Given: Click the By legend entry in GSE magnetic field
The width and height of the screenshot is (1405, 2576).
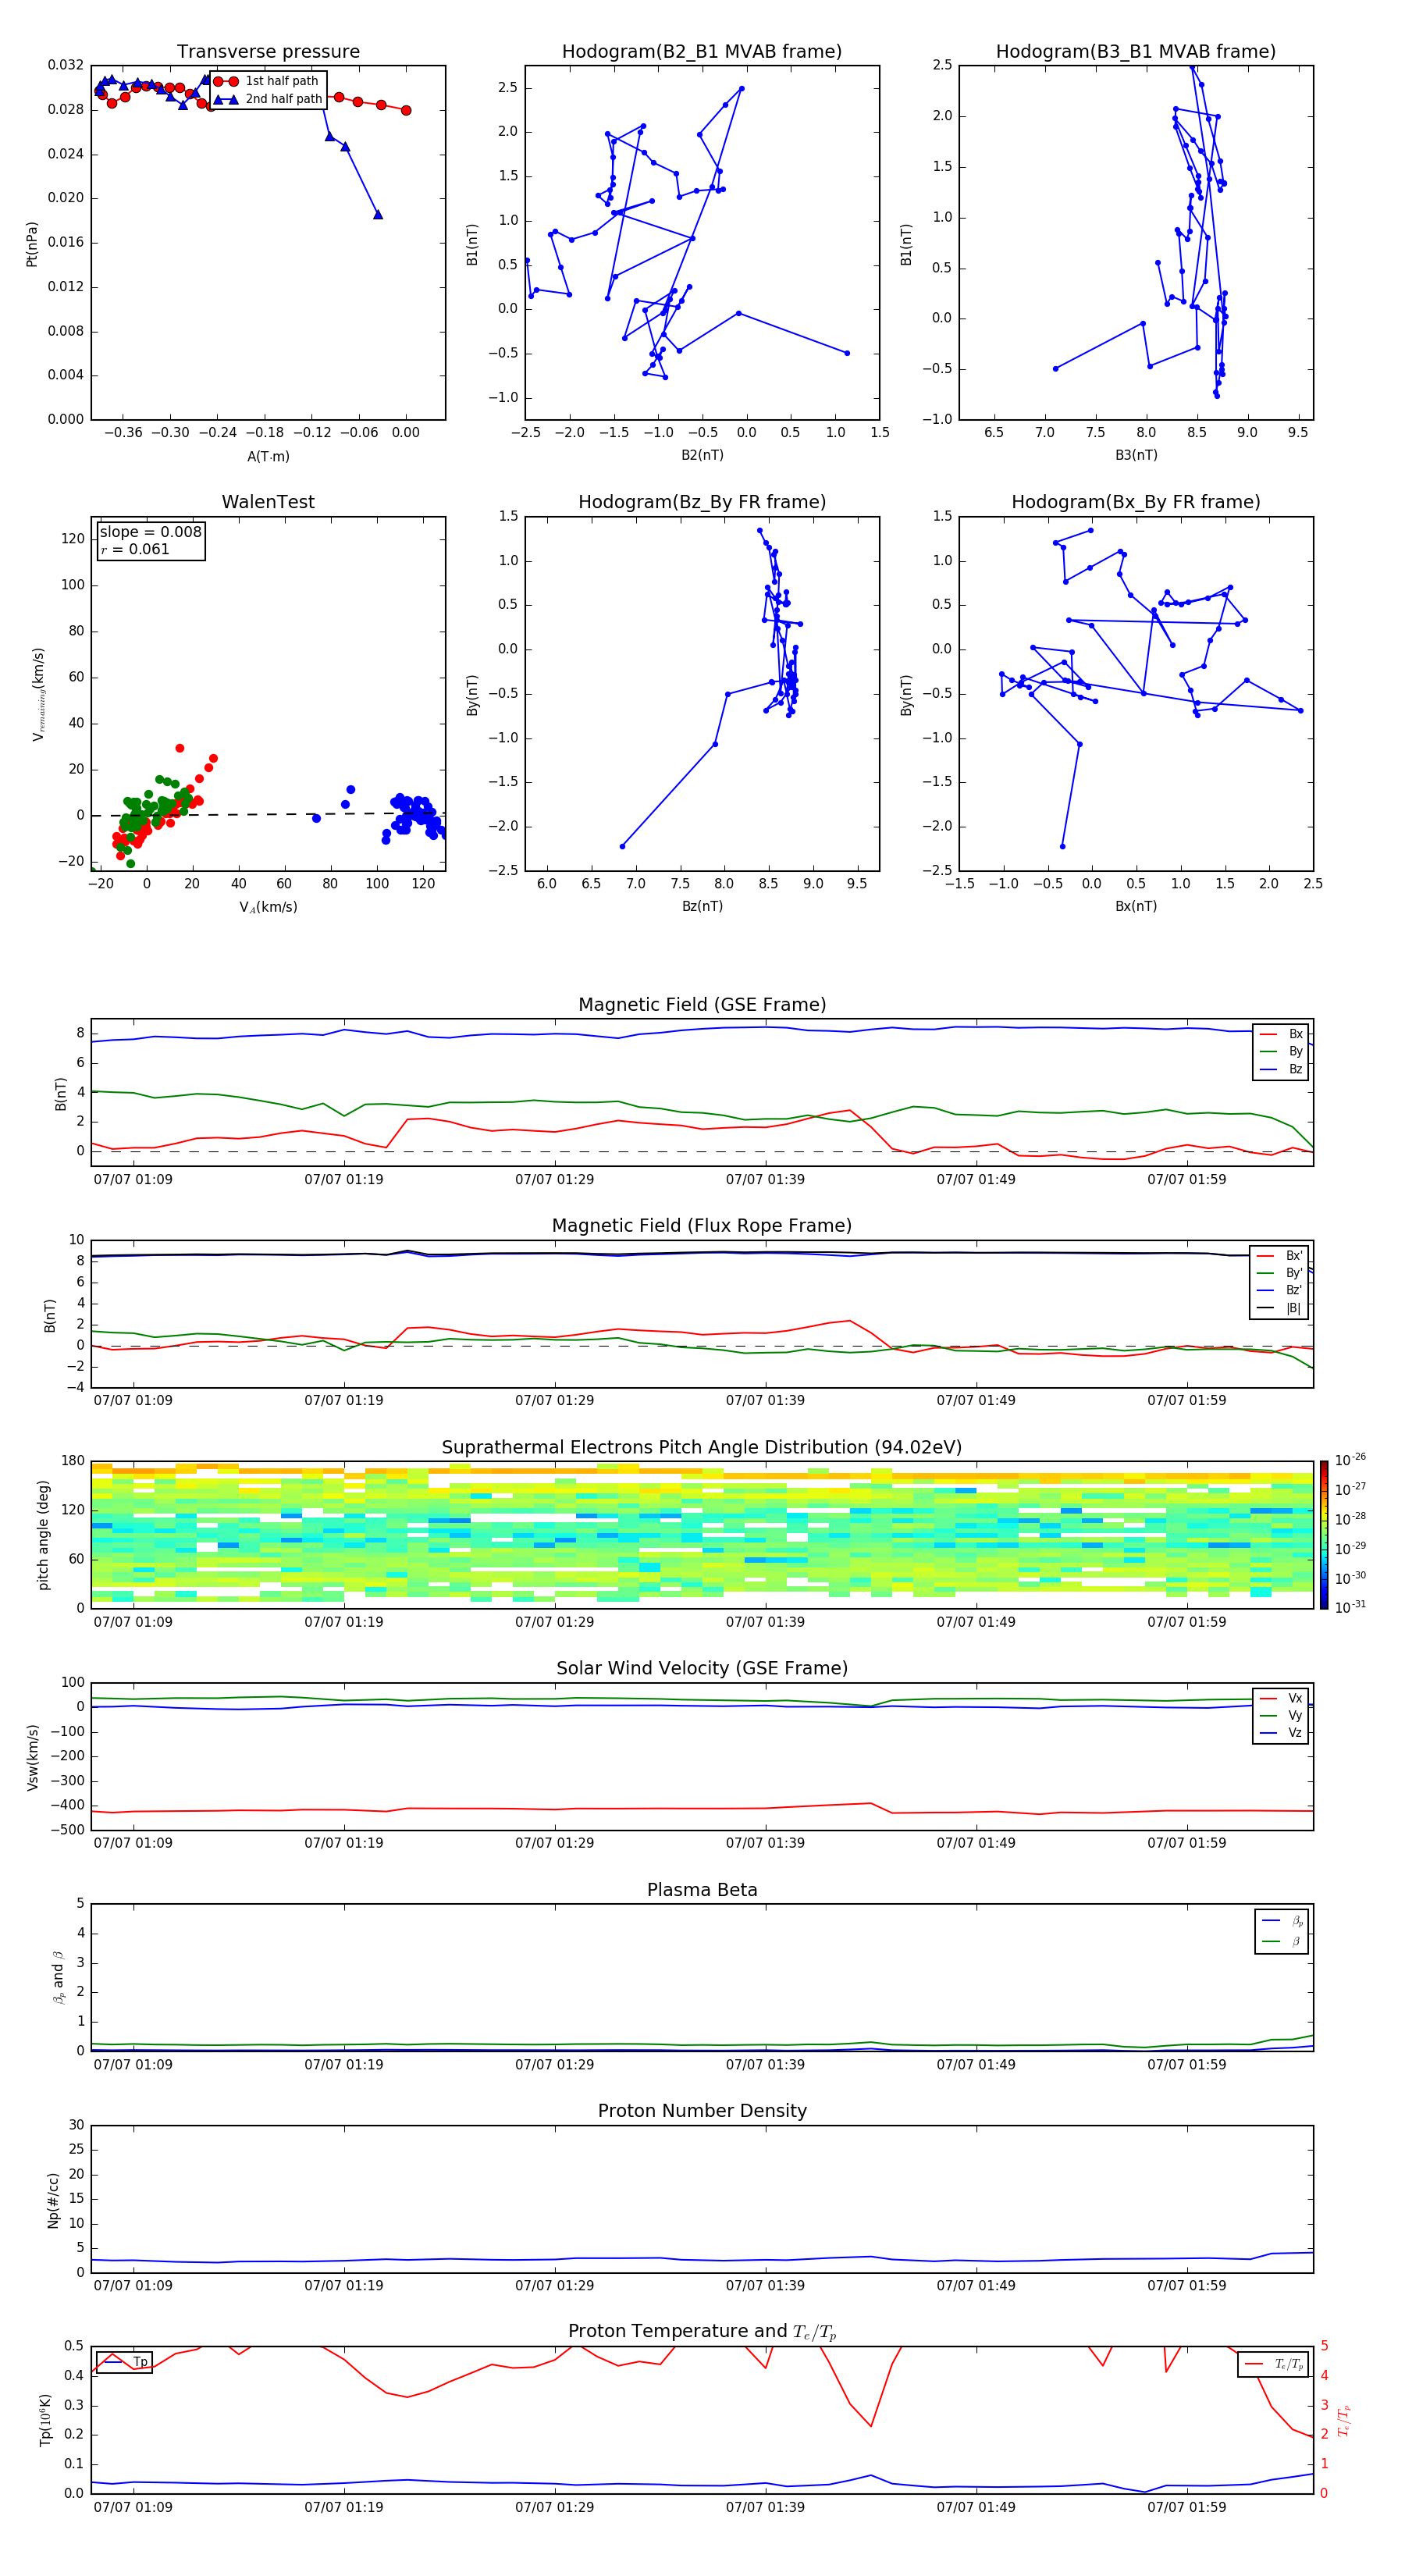Looking at the screenshot, I should pos(1282,1052).
